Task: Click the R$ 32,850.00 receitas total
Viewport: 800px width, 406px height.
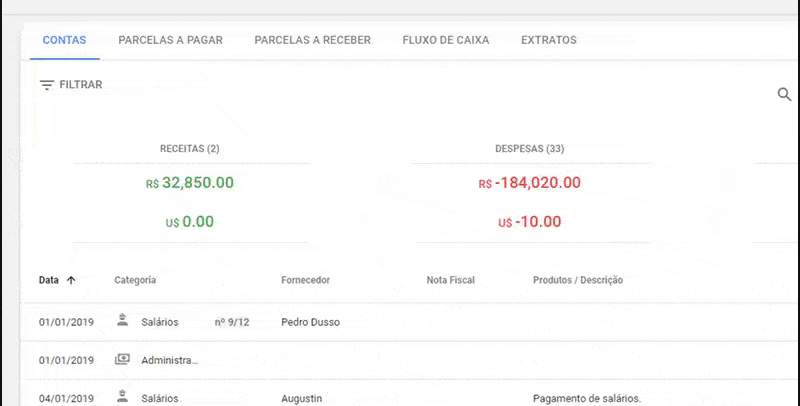Action: pos(190,183)
